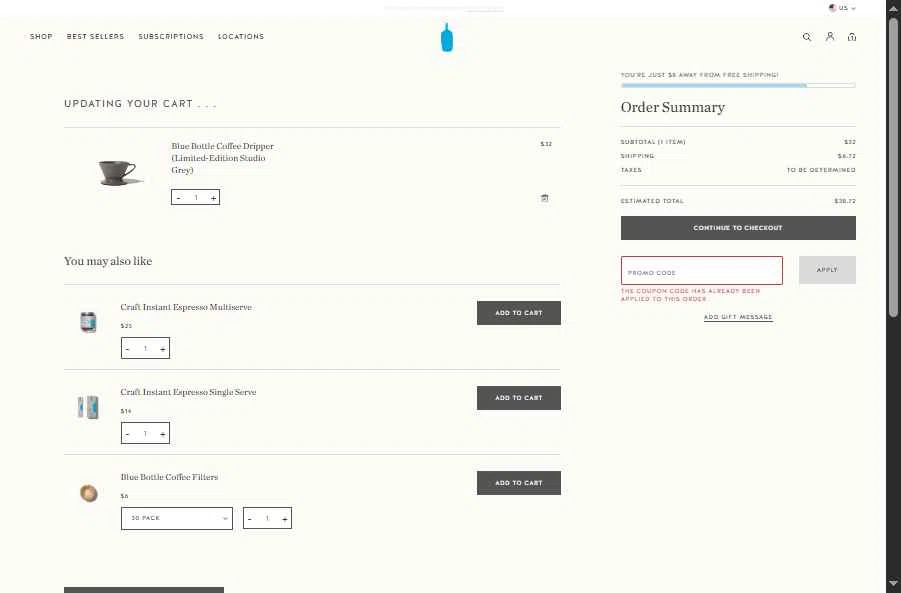The image size is (901, 593).
Task: Remove Coffee Dripper with trash icon
Action: [544, 198]
